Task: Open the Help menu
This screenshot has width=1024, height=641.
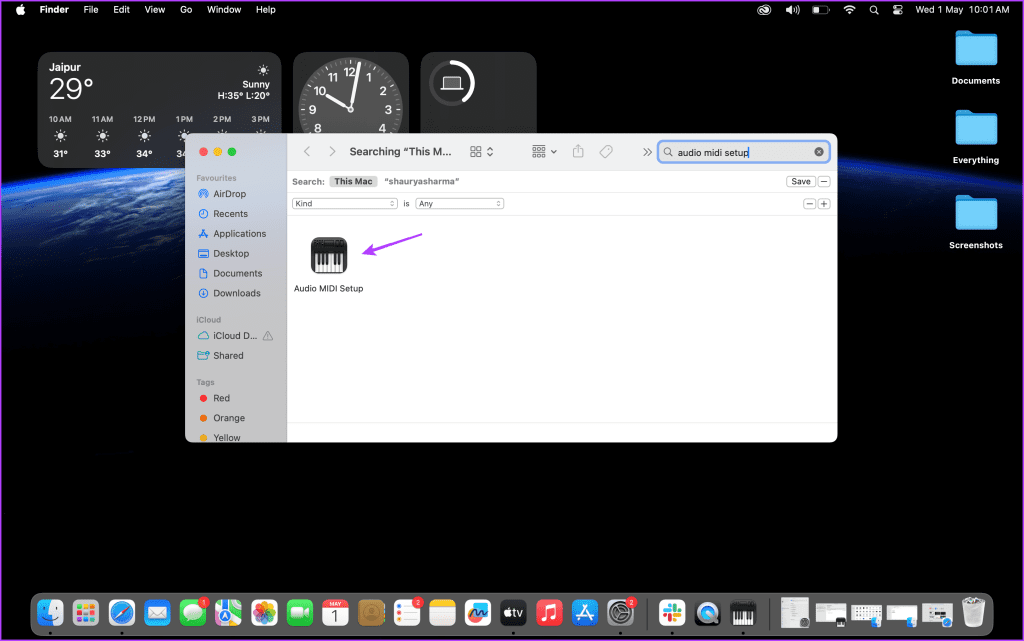Action: click(266, 10)
